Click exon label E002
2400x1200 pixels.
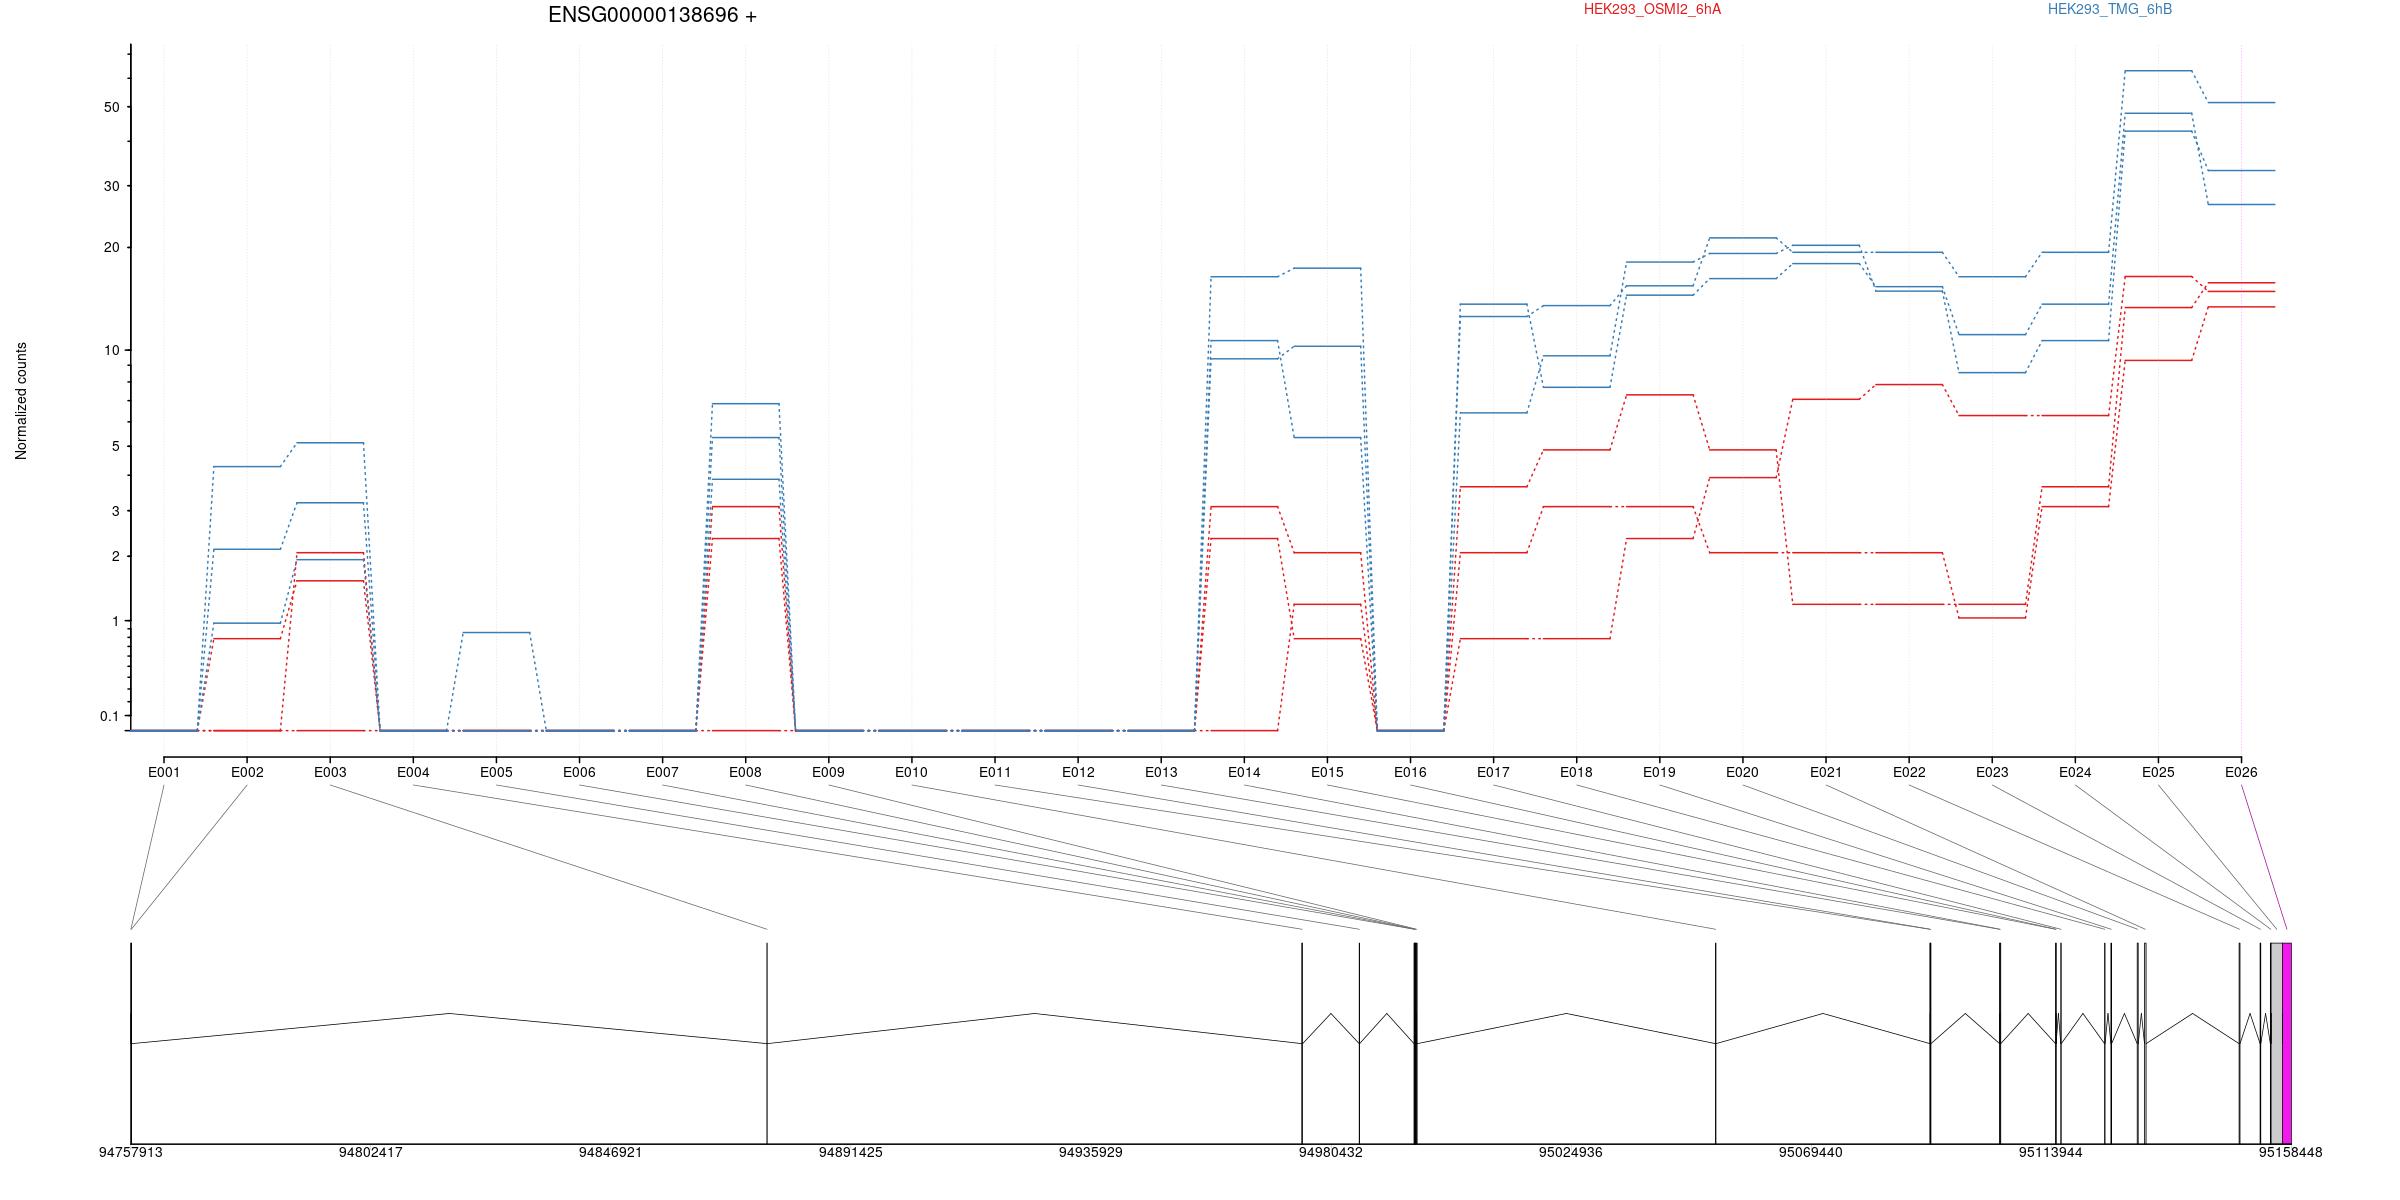tap(247, 772)
